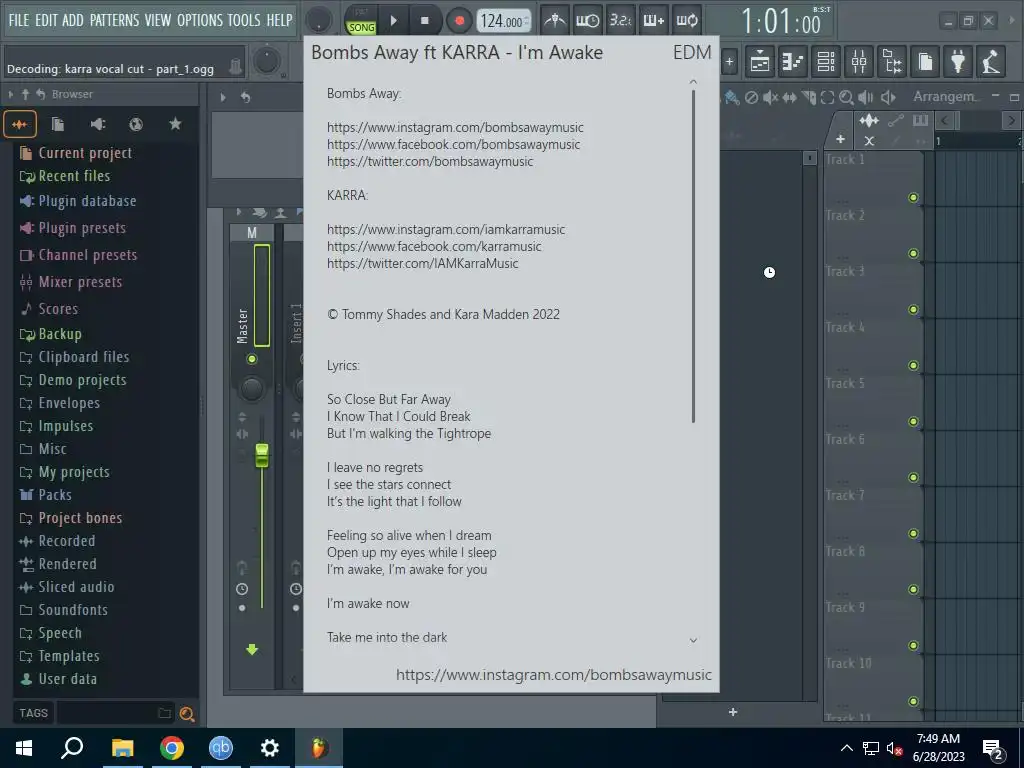Select the audio tab in browser
The height and width of the screenshot is (768, 1024).
(20, 124)
